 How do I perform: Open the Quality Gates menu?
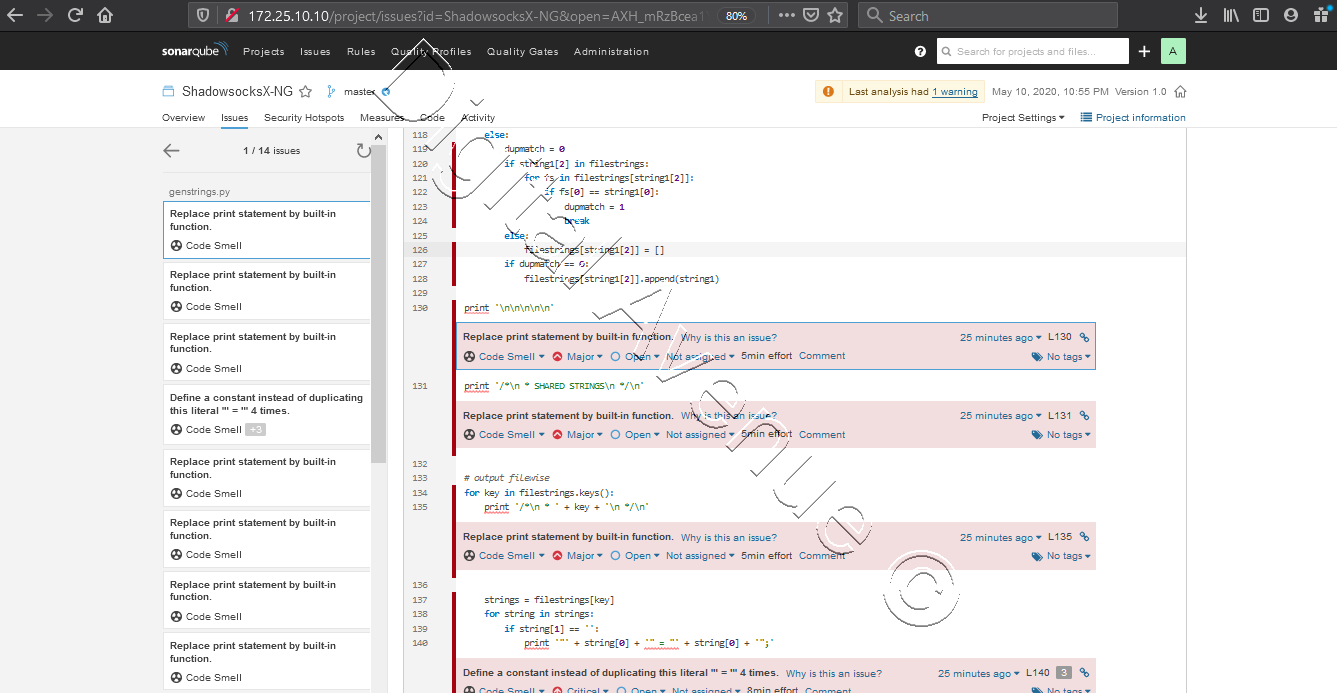pyautogui.click(x=522, y=51)
